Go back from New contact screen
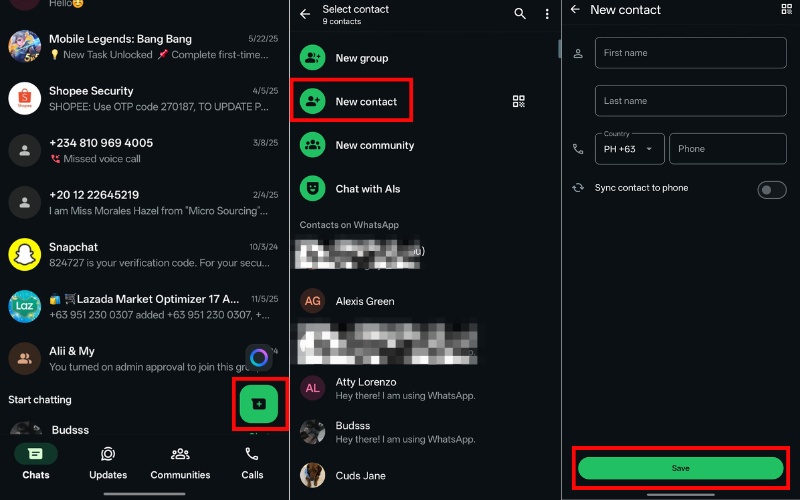Image resolution: width=800 pixels, height=500 pixels. 574,10
